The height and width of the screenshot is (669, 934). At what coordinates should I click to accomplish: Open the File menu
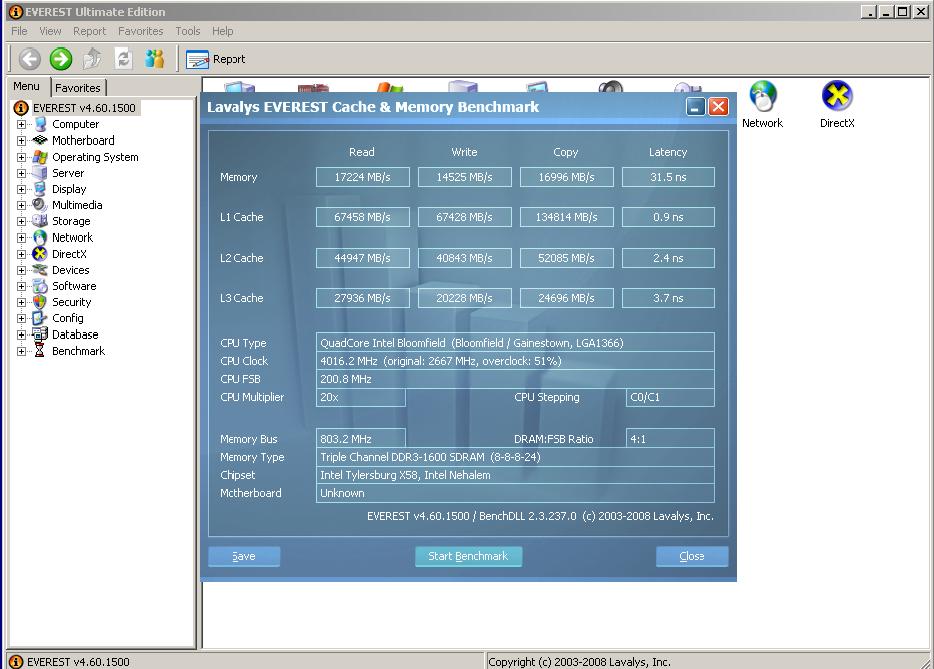click(19, 31)
